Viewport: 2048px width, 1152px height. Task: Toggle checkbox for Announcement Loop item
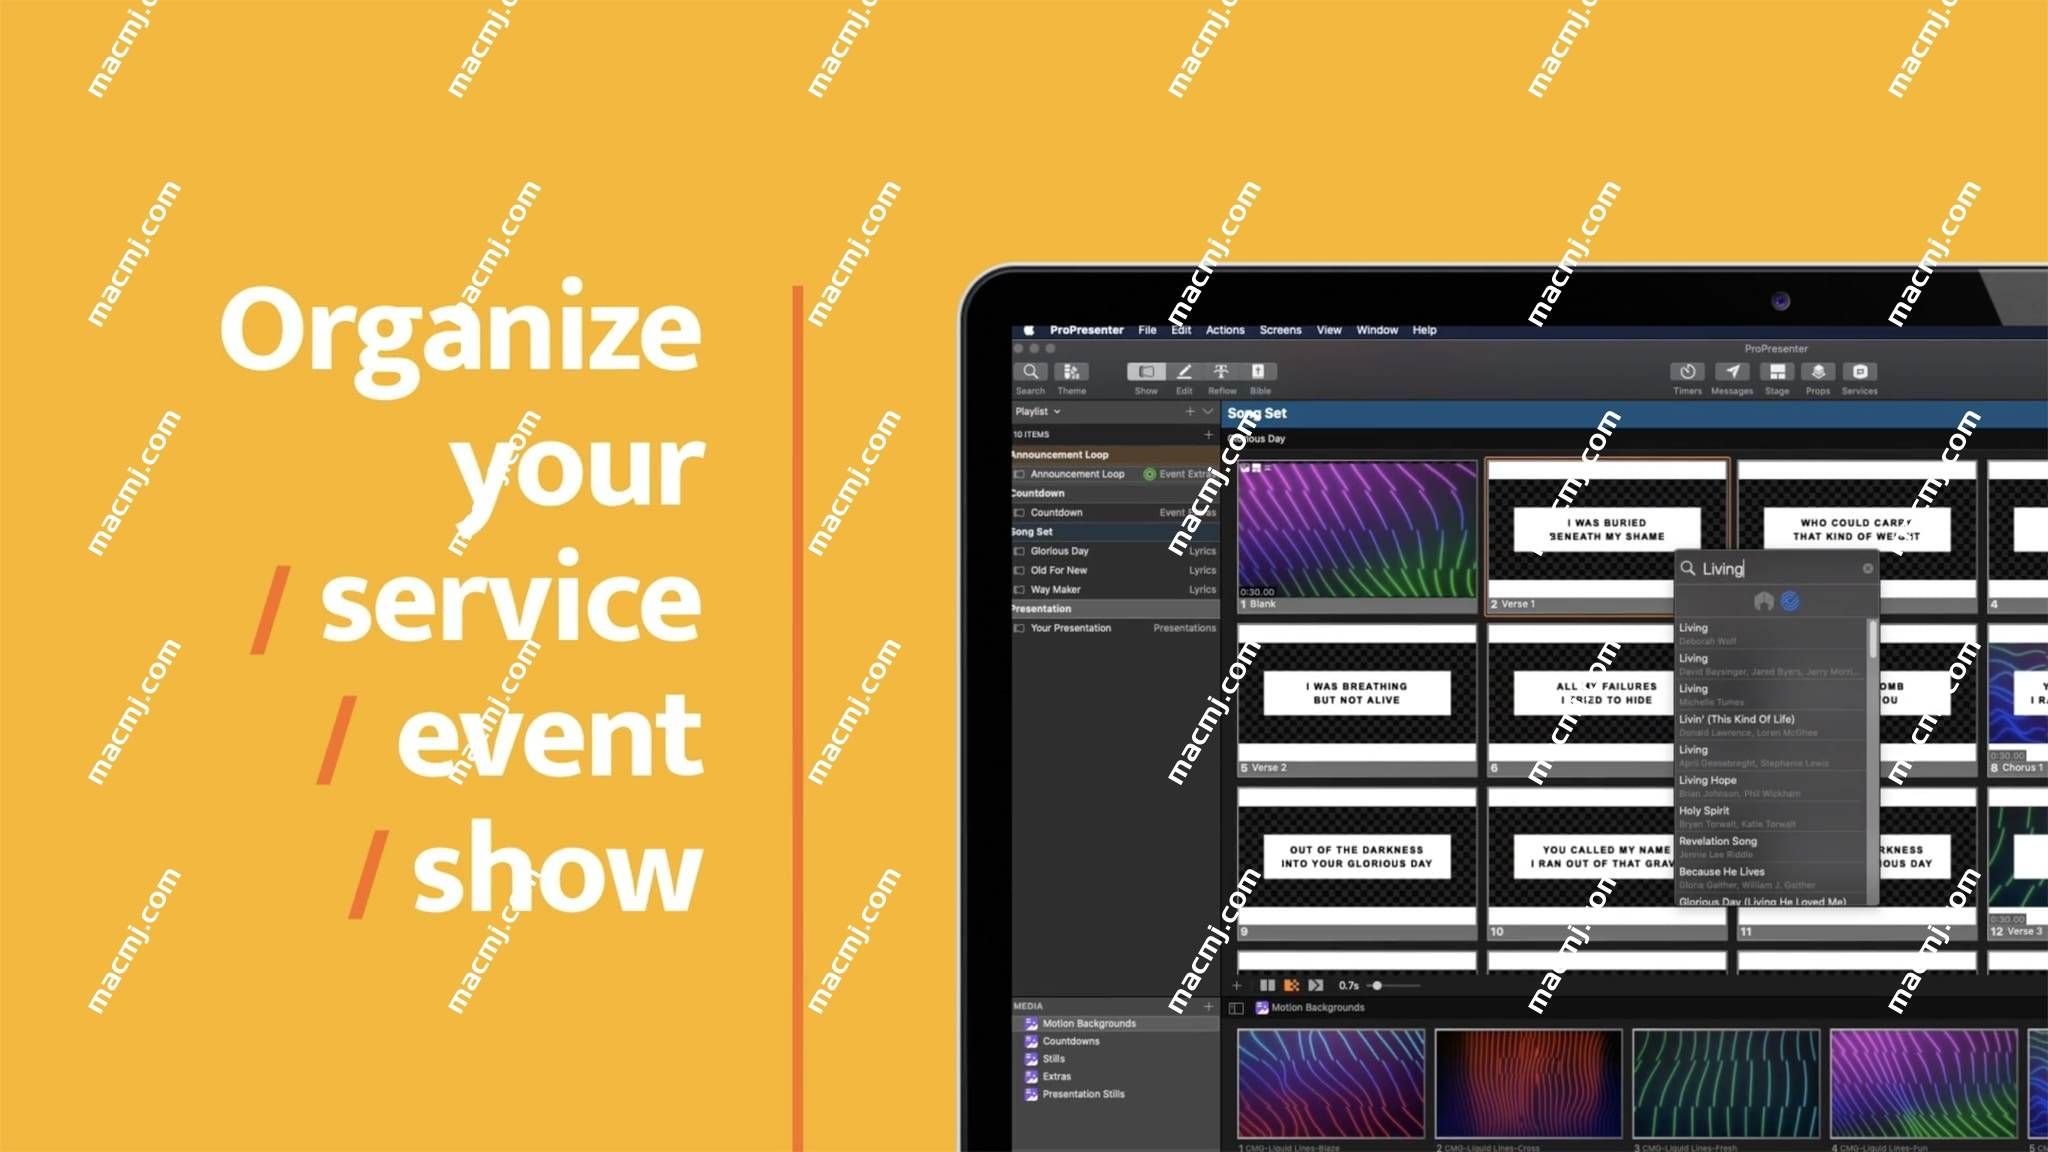click(1016, 473)
